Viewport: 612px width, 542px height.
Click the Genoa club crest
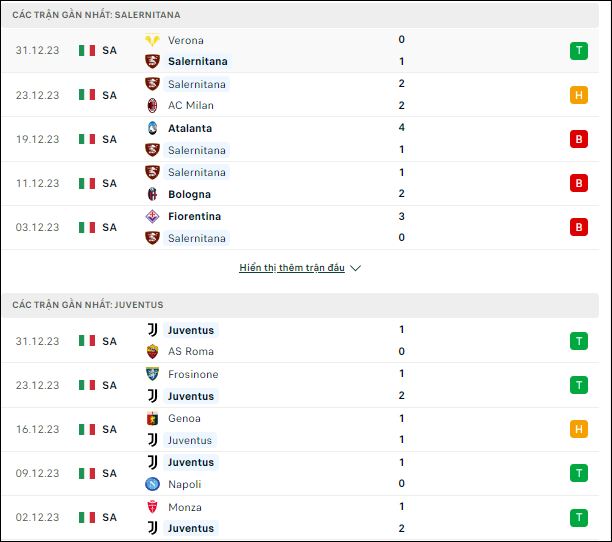(x=152, y=418)
